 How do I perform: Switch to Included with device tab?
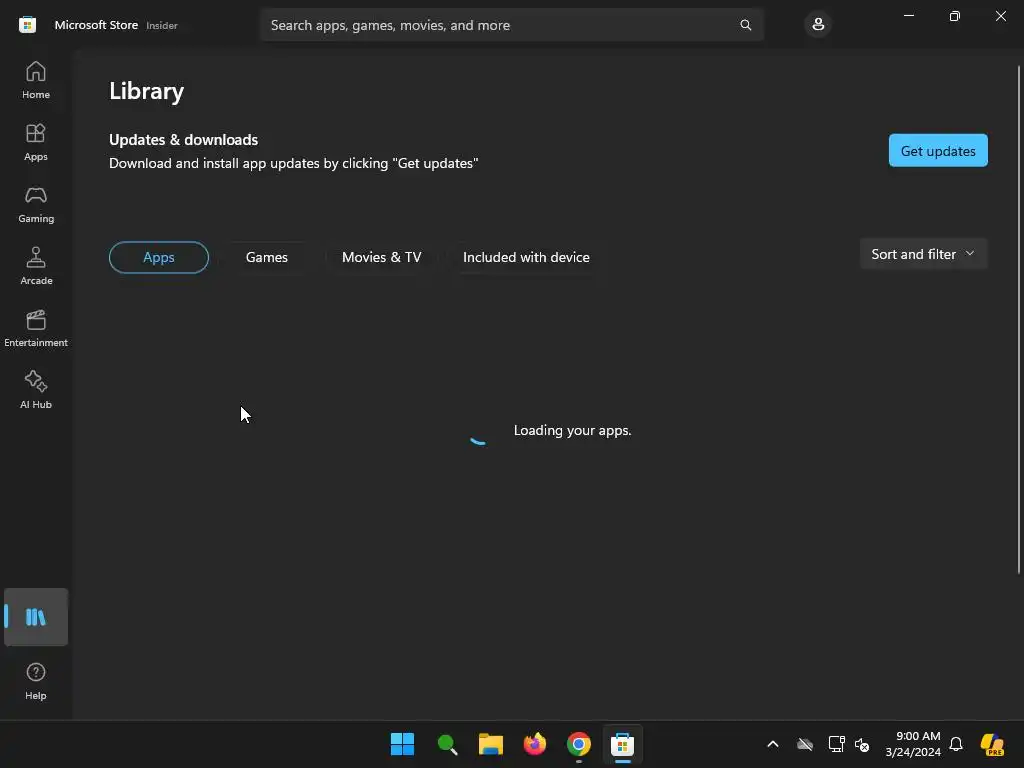pyautogui.click(x=526, y=257)
